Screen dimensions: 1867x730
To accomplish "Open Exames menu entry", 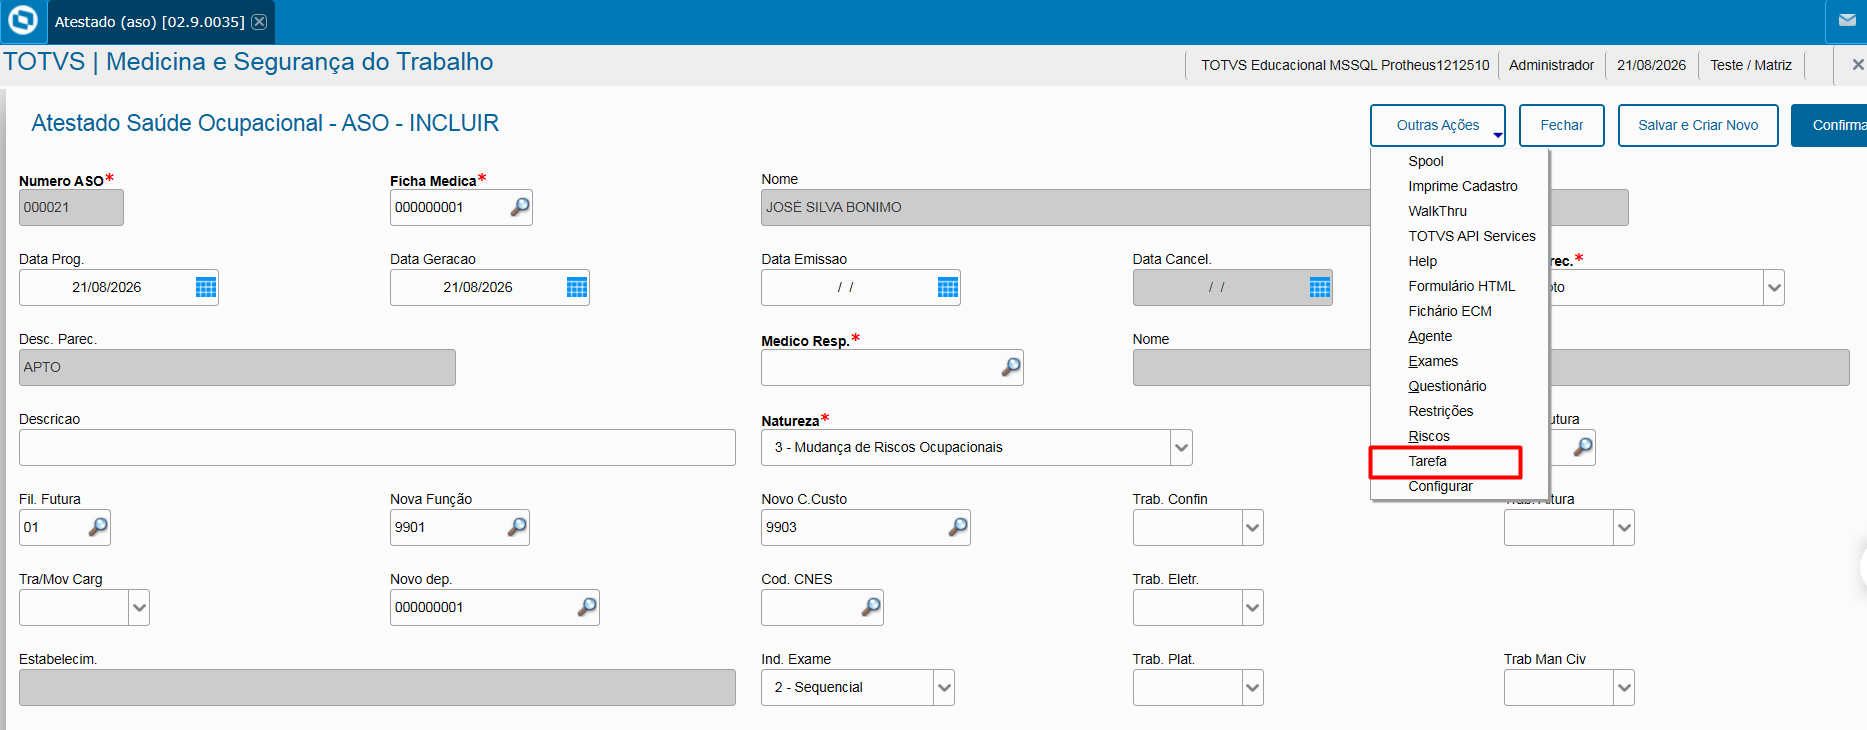I will coord(1433,361).
